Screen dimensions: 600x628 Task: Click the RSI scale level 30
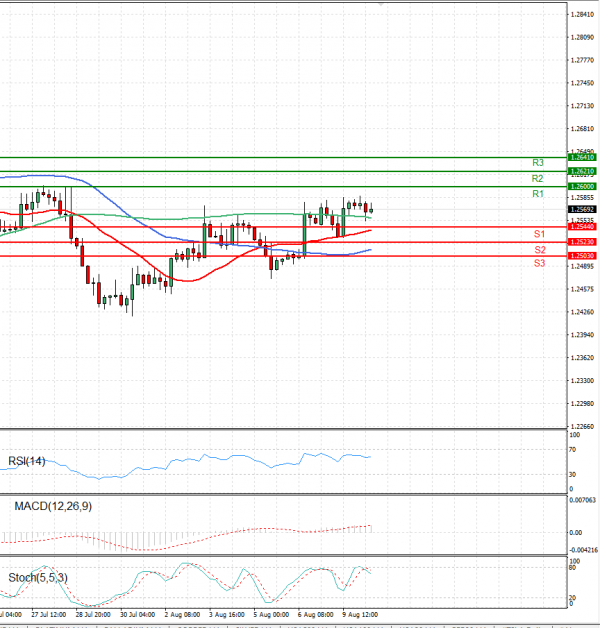click(x=572, y=474)
